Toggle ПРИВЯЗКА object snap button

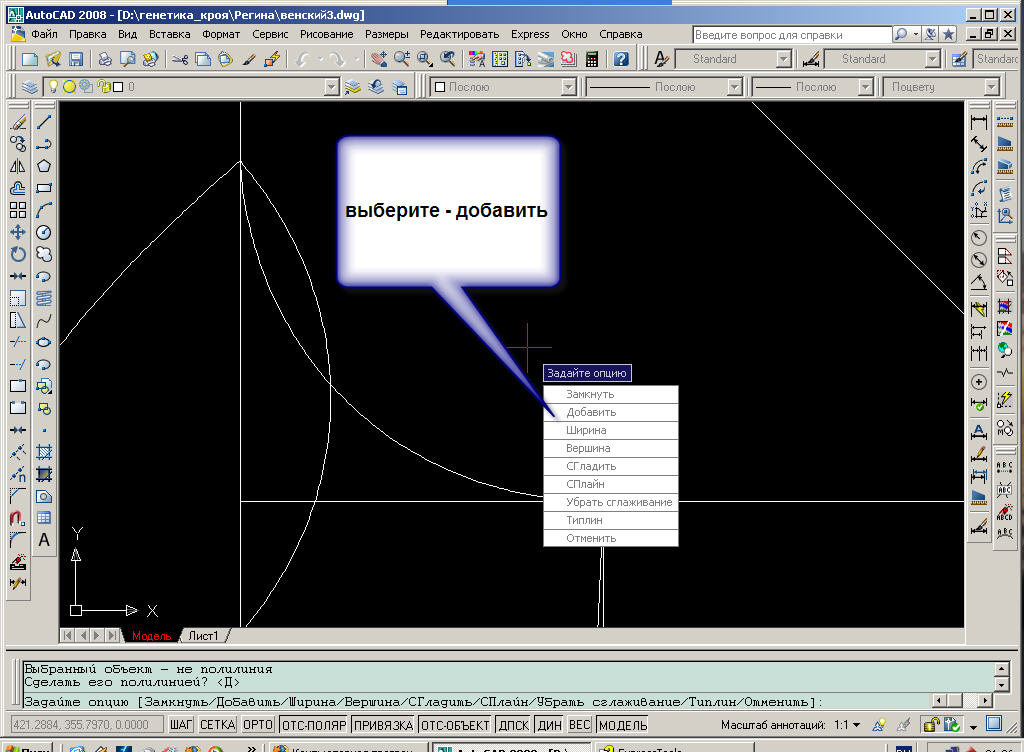382,725
